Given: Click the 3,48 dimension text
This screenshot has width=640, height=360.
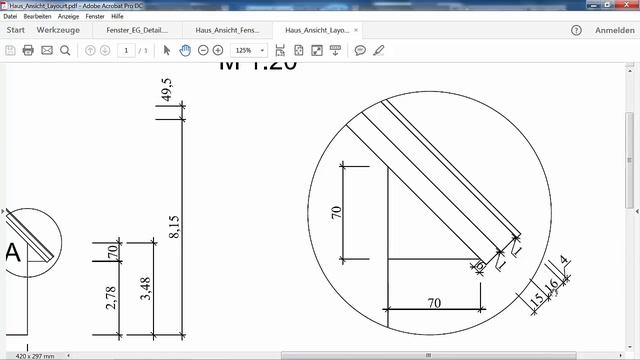Looking at the screenshot, I should coord(145,289).
